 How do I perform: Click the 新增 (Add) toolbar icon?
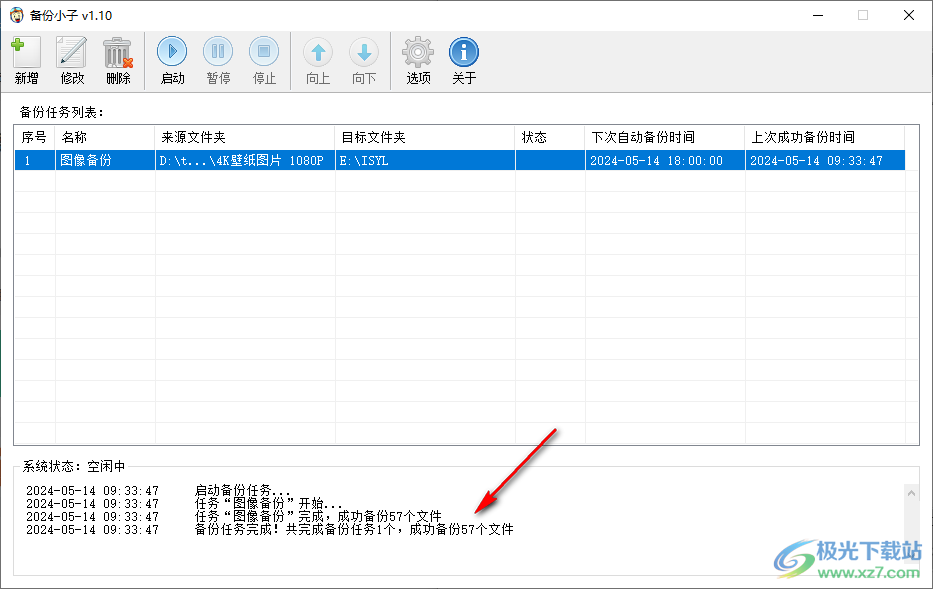tap(26, 52)
